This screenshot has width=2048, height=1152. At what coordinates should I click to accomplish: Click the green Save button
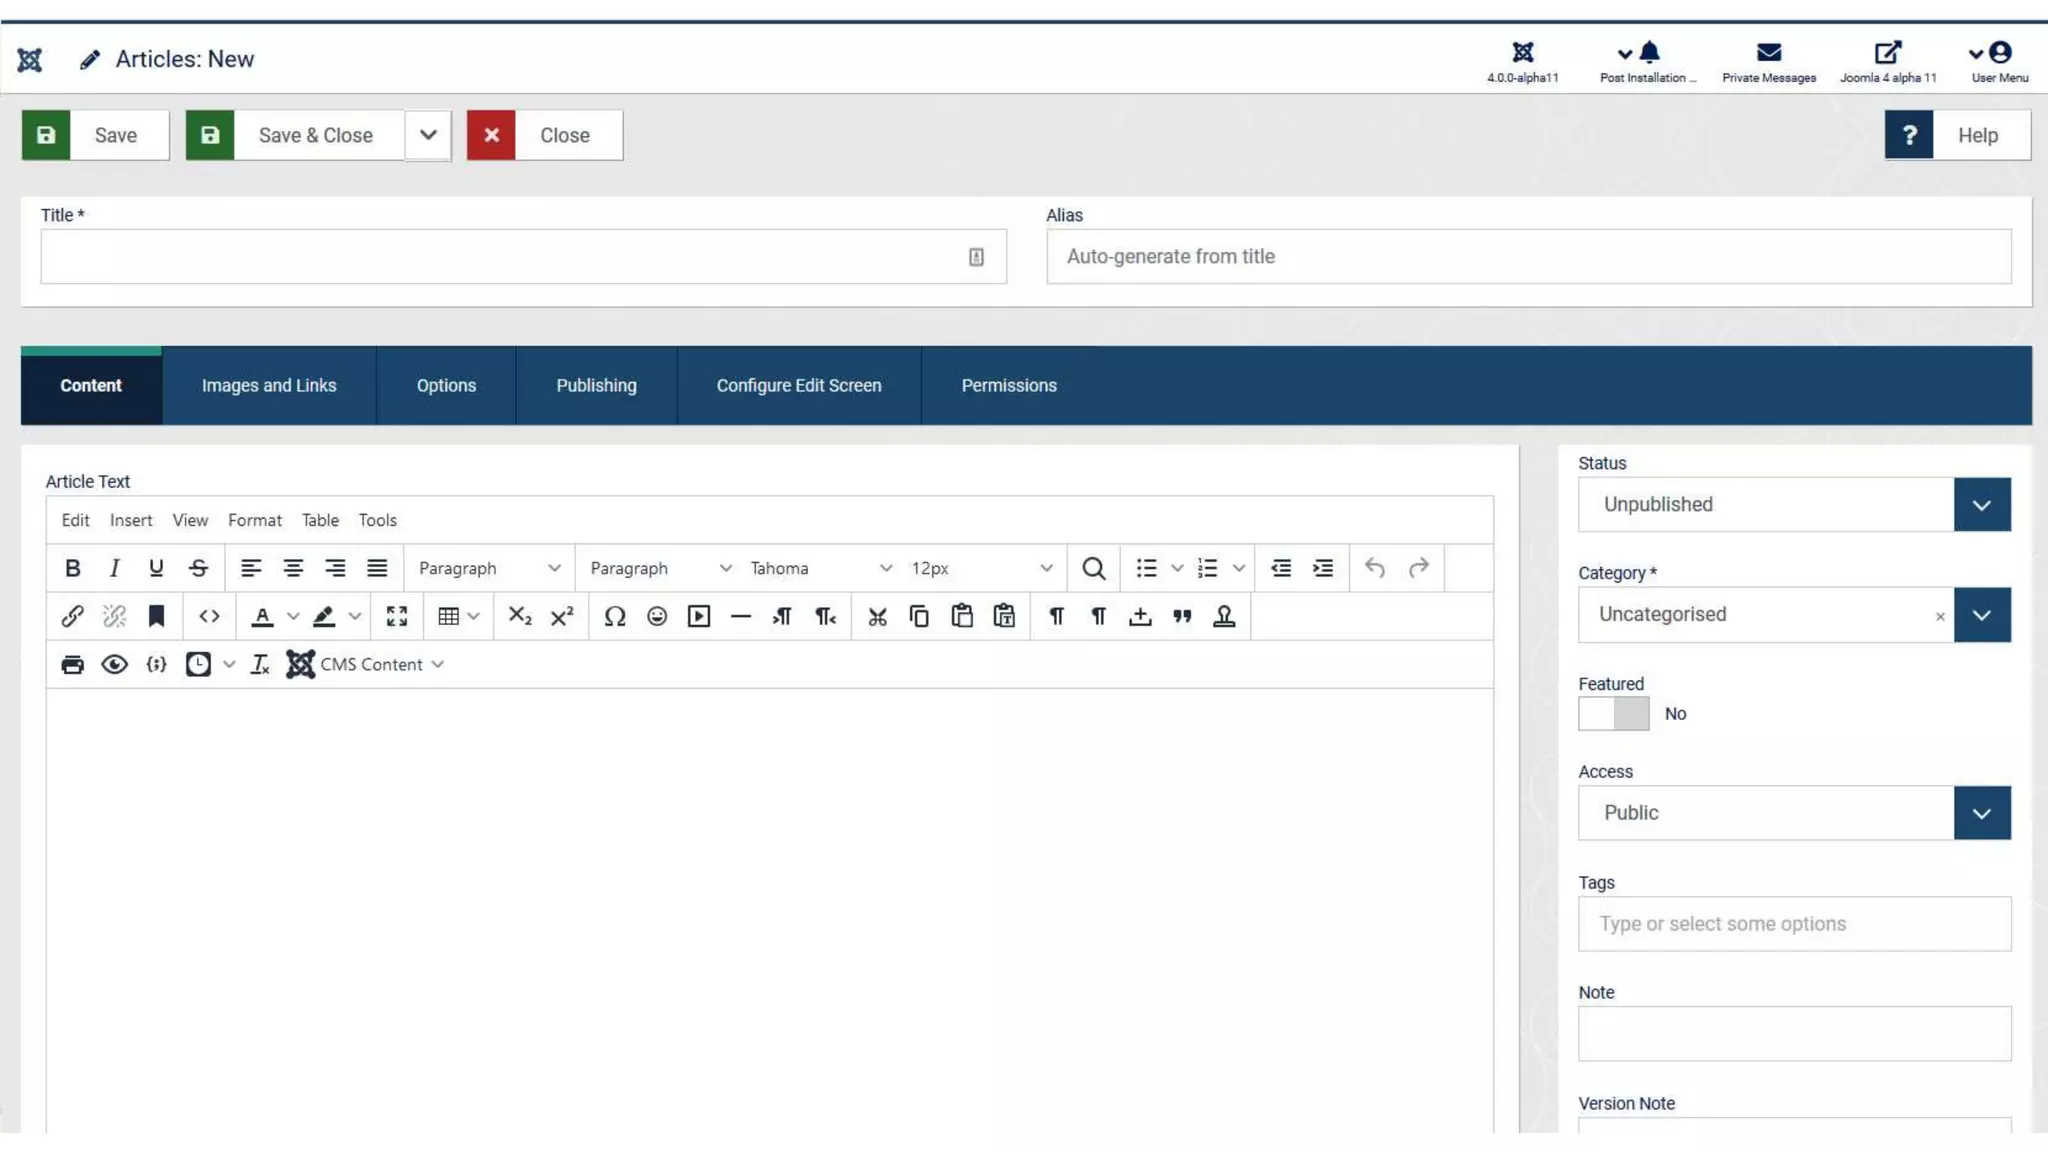point(96,135)
